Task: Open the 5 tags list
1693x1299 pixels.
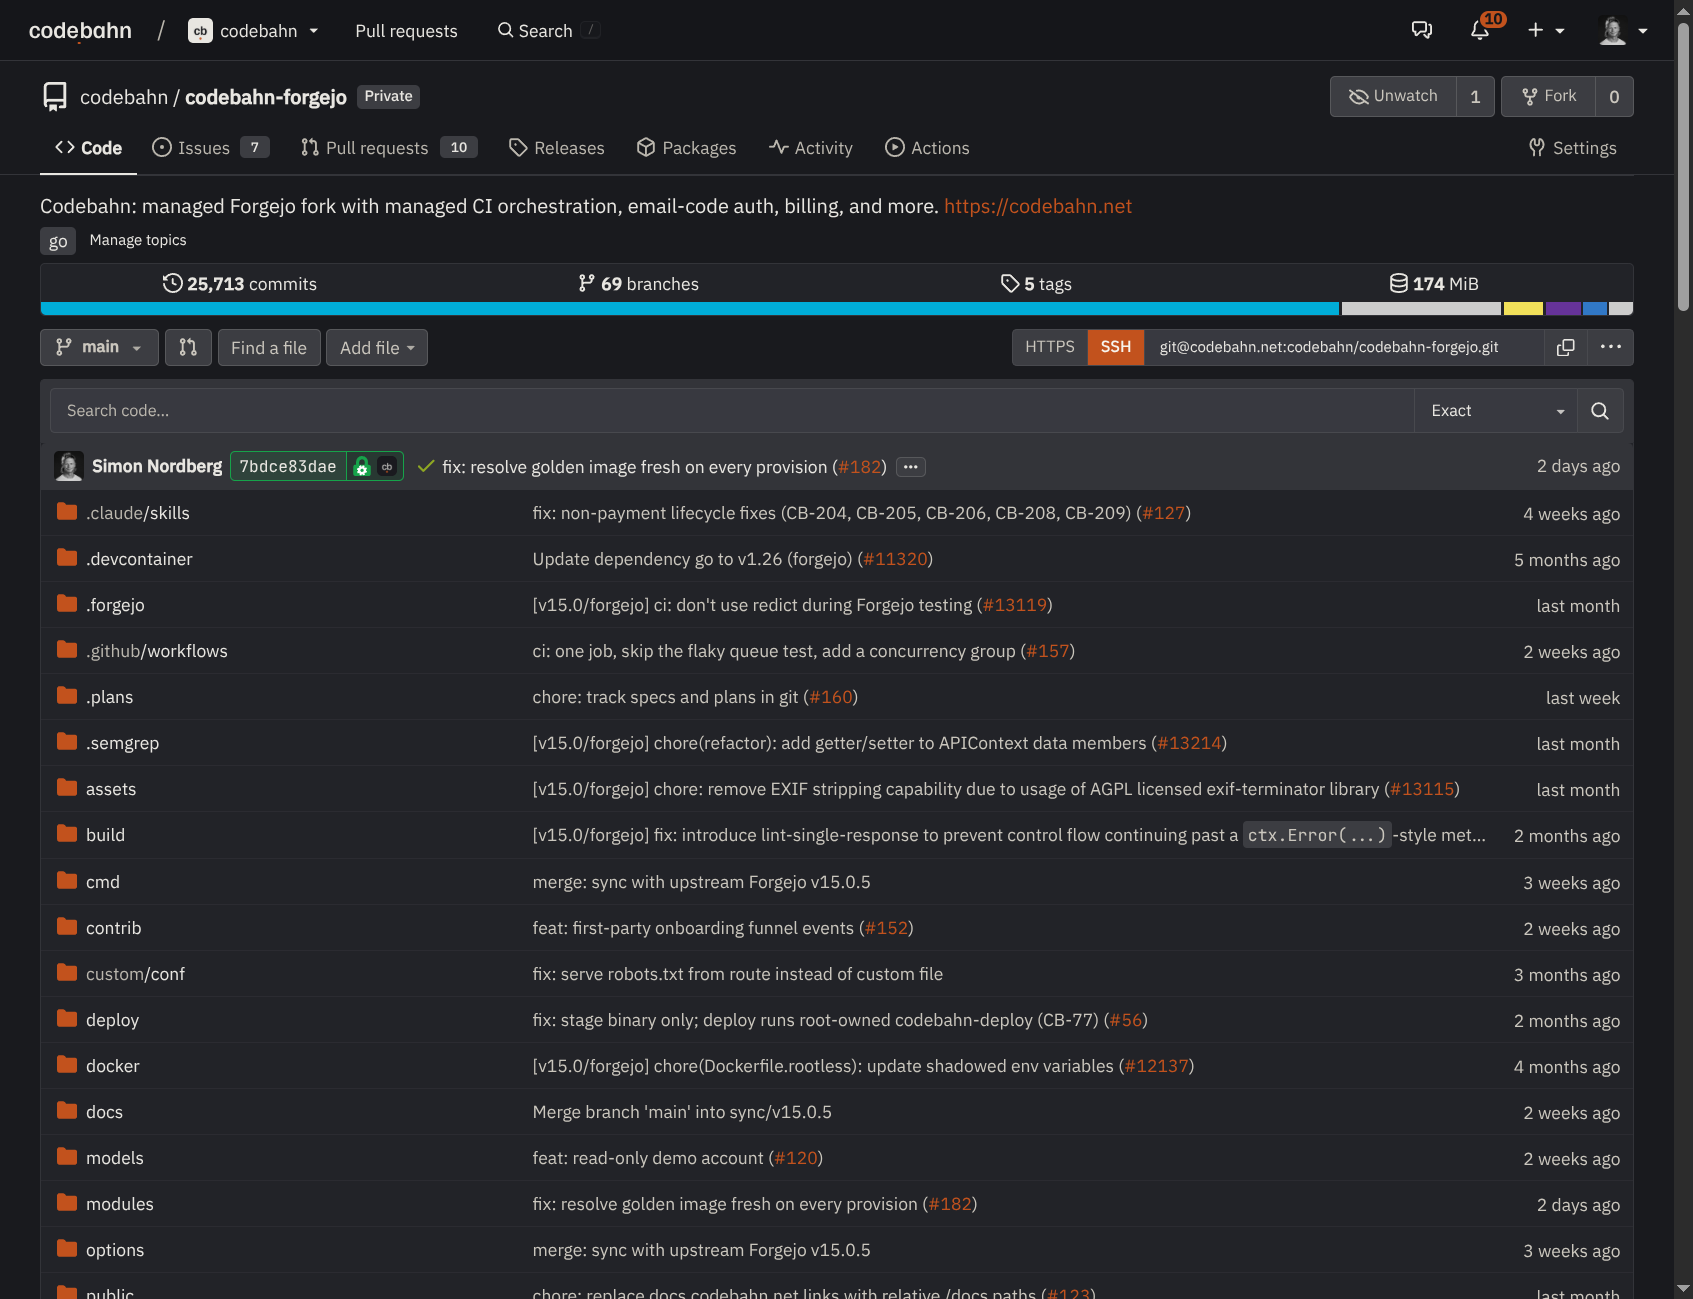Action: 1036,284
